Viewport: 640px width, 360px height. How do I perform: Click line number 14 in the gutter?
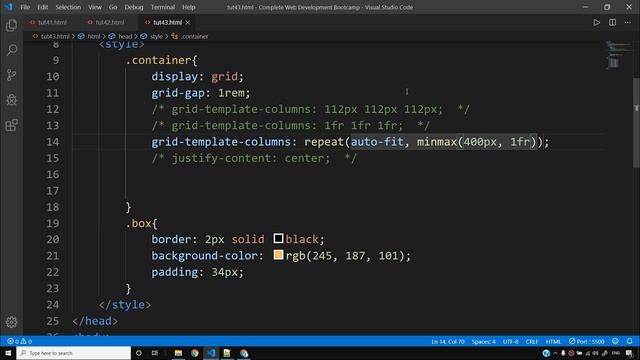[x=53, y=142]
